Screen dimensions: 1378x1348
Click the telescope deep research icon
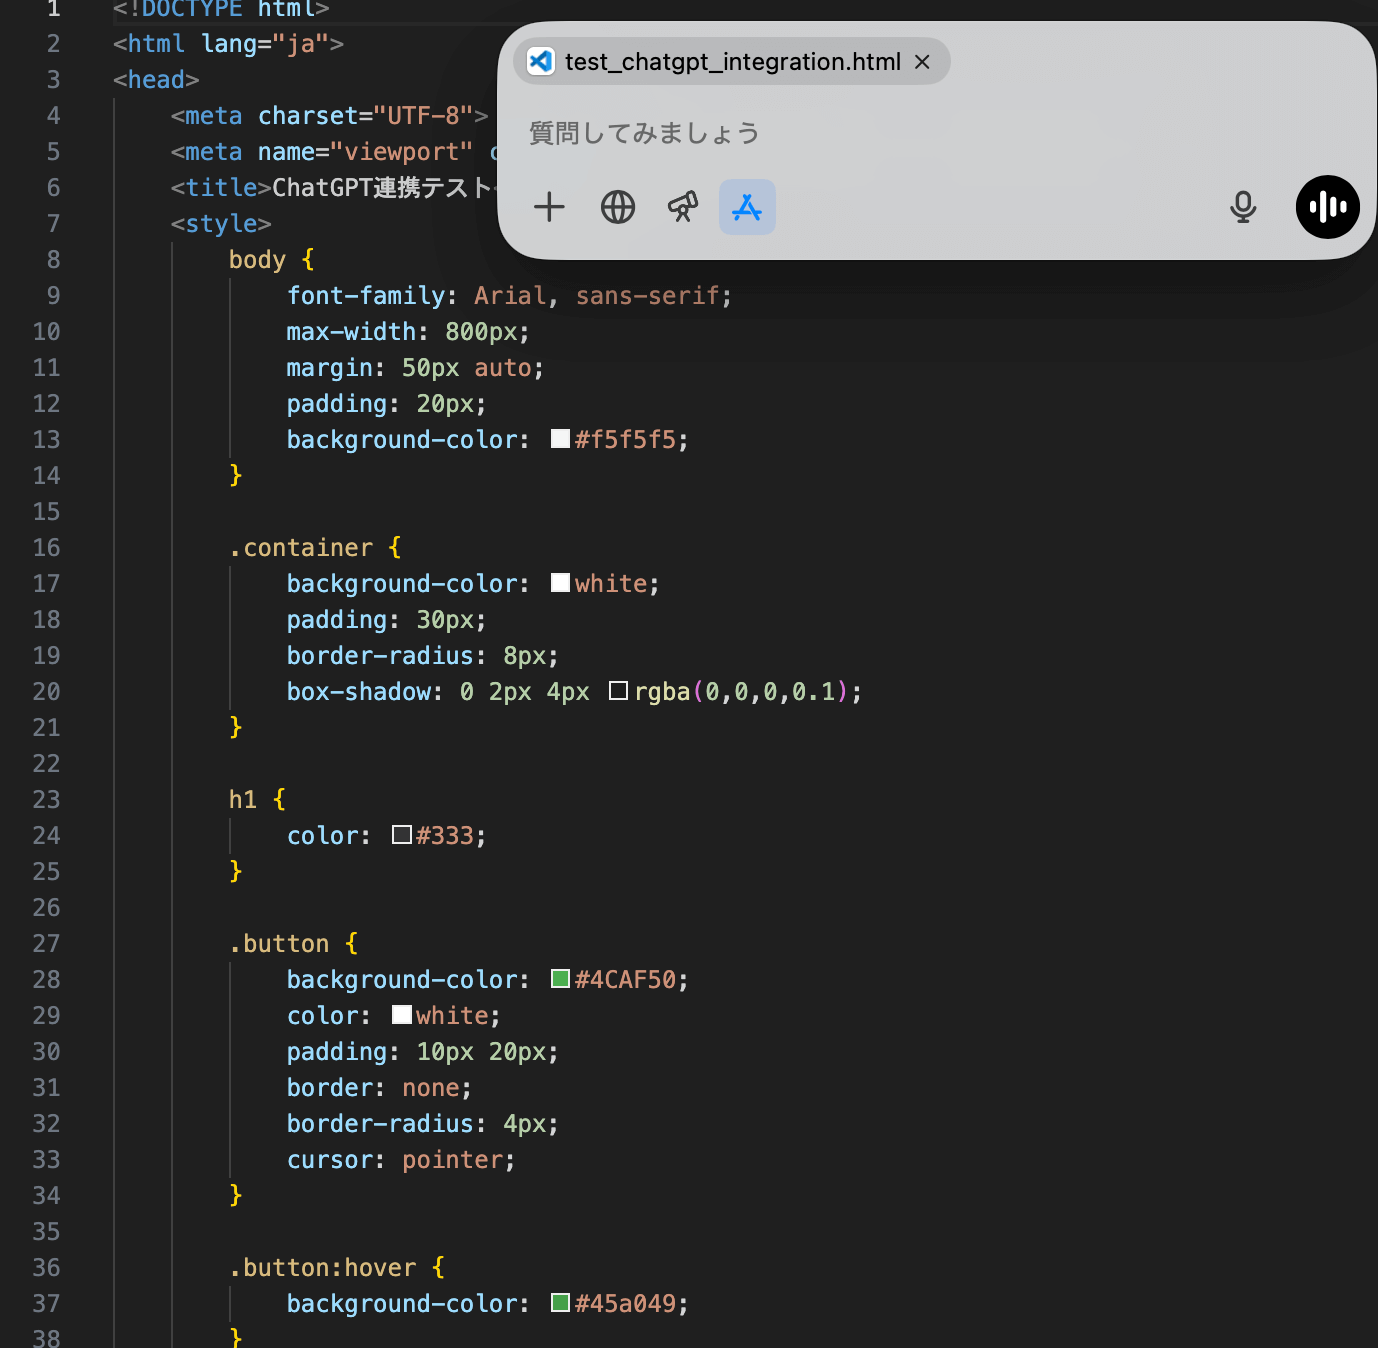683,207
